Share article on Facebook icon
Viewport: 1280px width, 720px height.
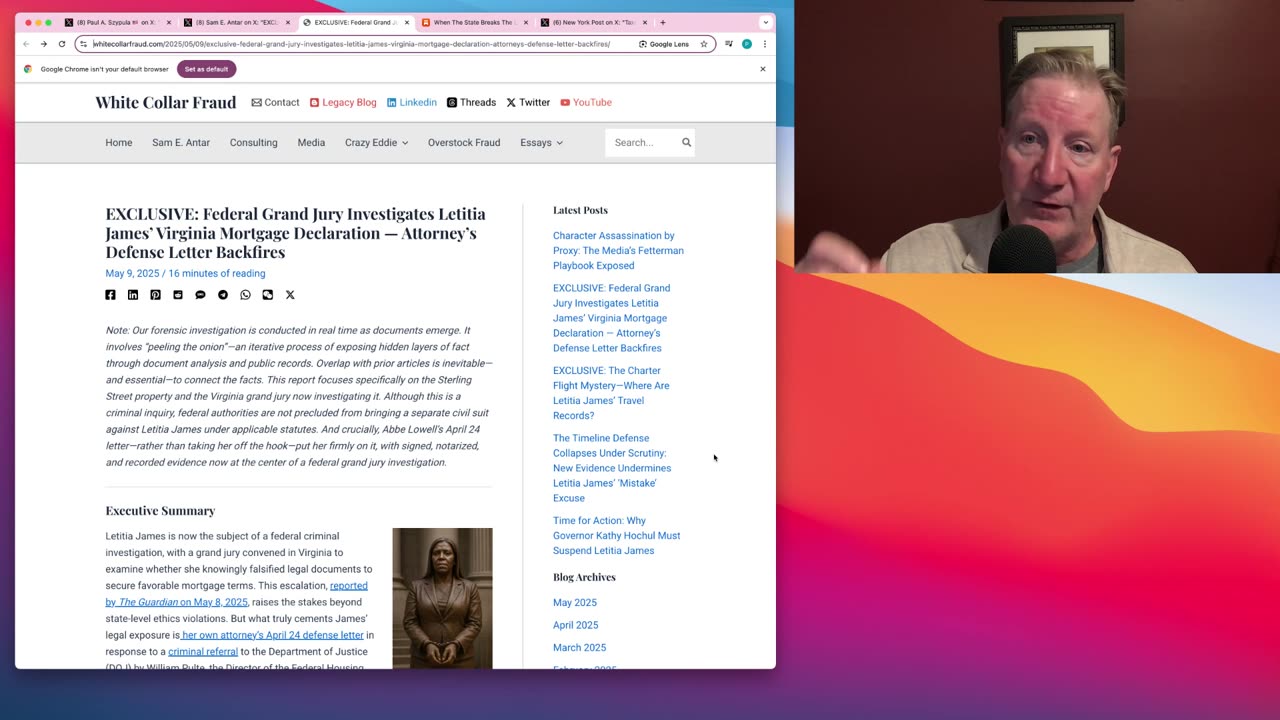tap(110, 295)
